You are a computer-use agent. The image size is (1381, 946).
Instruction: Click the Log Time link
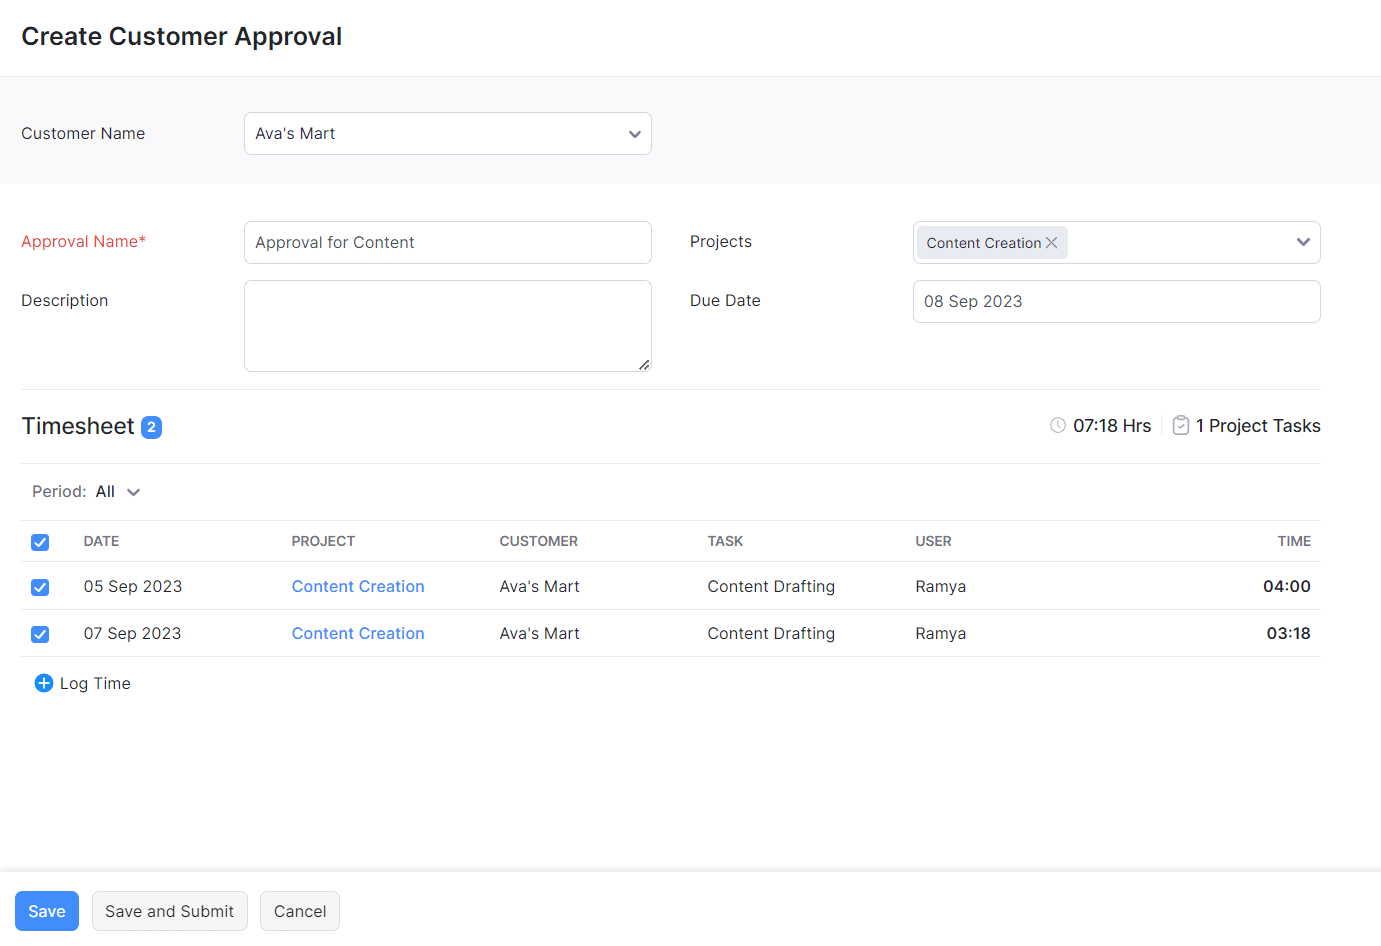click(94, 683)
